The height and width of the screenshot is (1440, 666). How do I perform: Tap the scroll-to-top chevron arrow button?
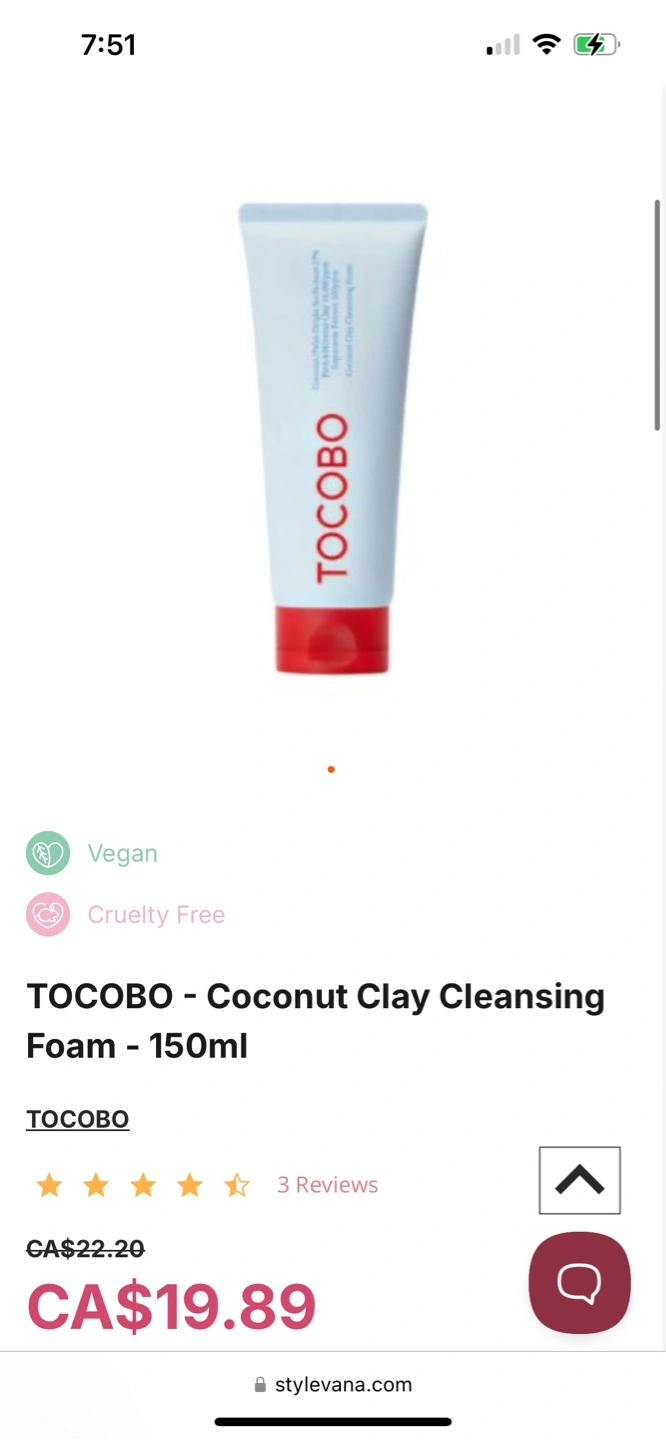(580, 1181)
